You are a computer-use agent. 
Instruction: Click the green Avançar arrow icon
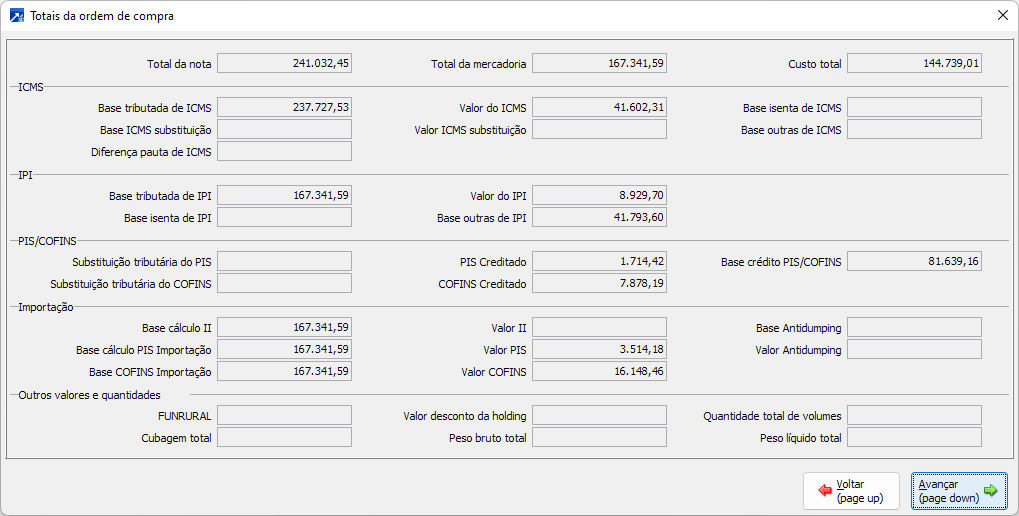click(990, 491)
